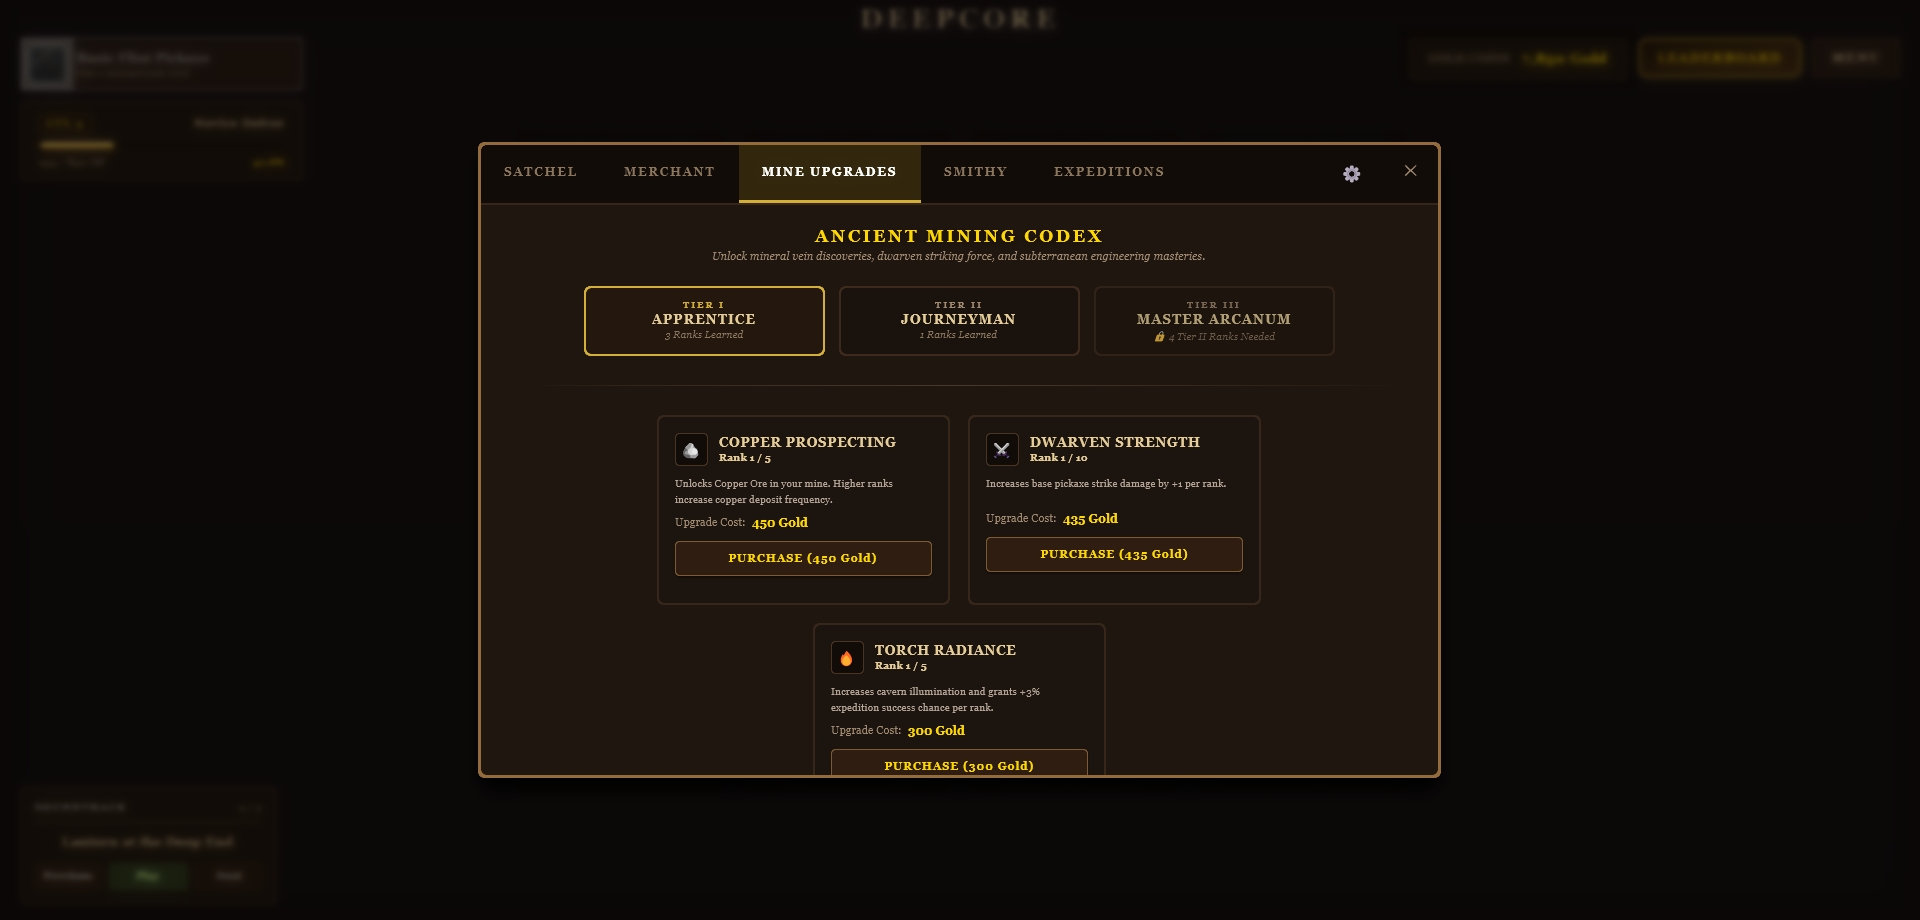The image size is (1920, 920).
Task: Purchase Copper Prospecting for 450 Gold
Action: pos(803,558)
